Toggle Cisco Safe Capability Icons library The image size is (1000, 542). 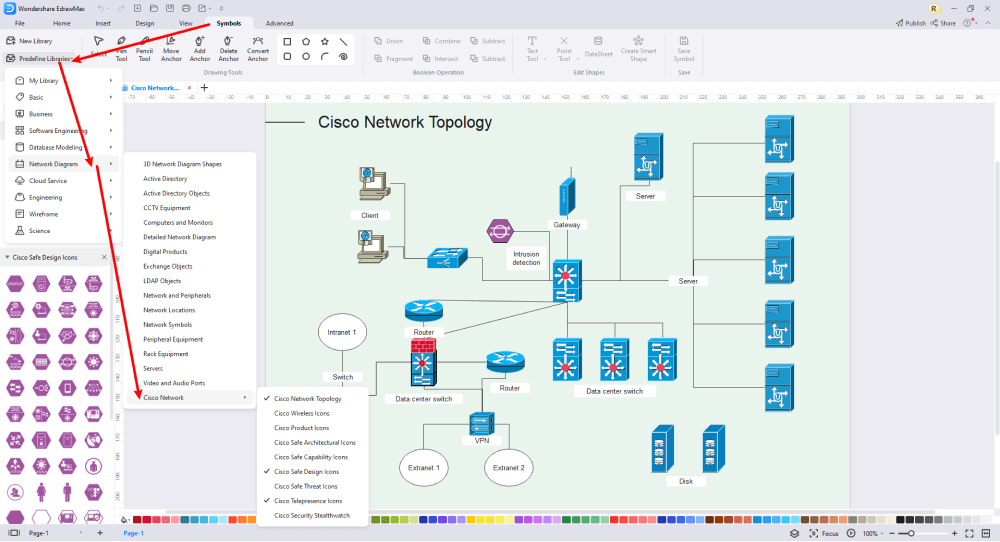[x=312, y=457]
